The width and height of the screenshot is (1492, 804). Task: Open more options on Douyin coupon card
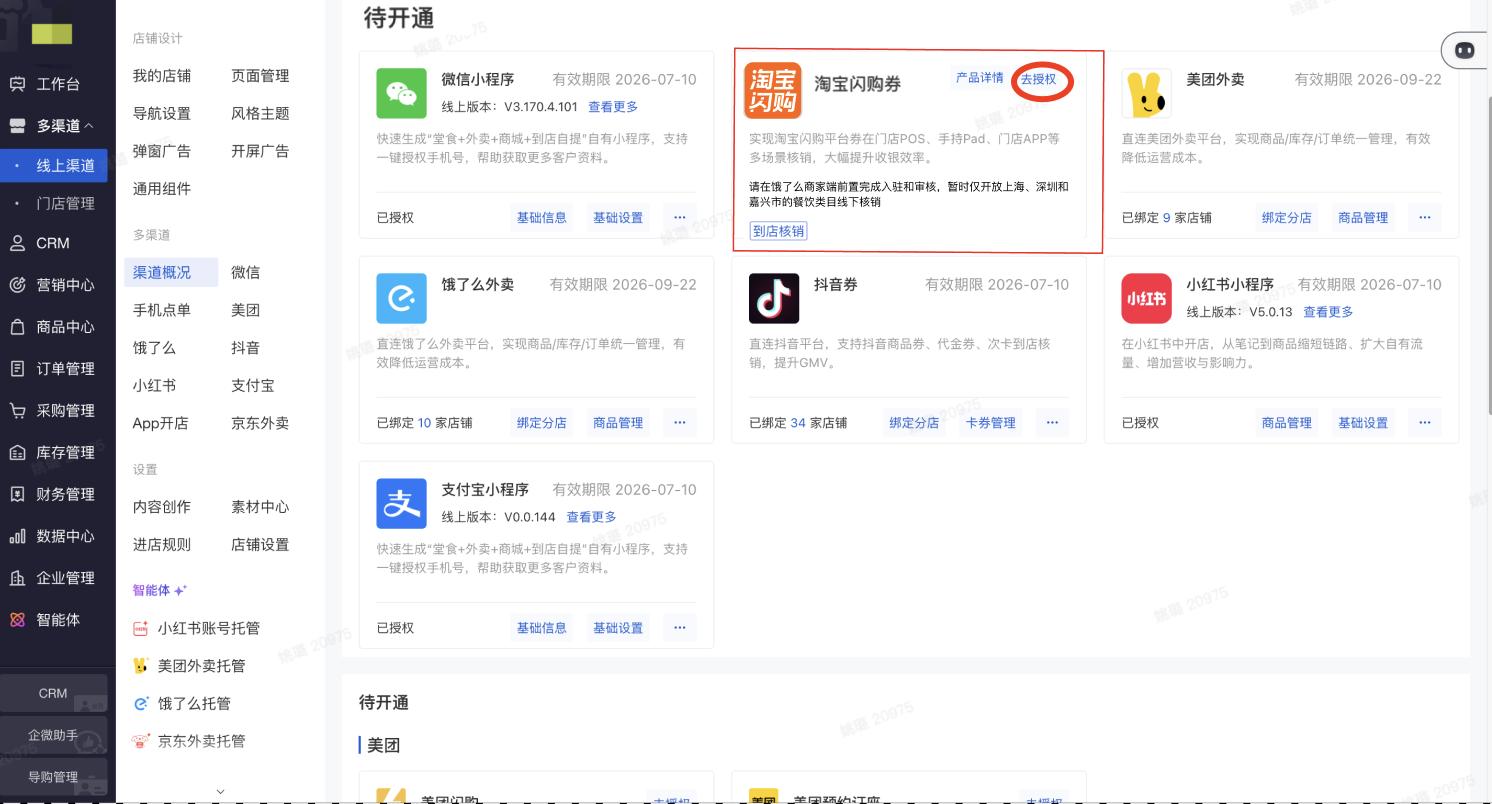coord(1052,422)
